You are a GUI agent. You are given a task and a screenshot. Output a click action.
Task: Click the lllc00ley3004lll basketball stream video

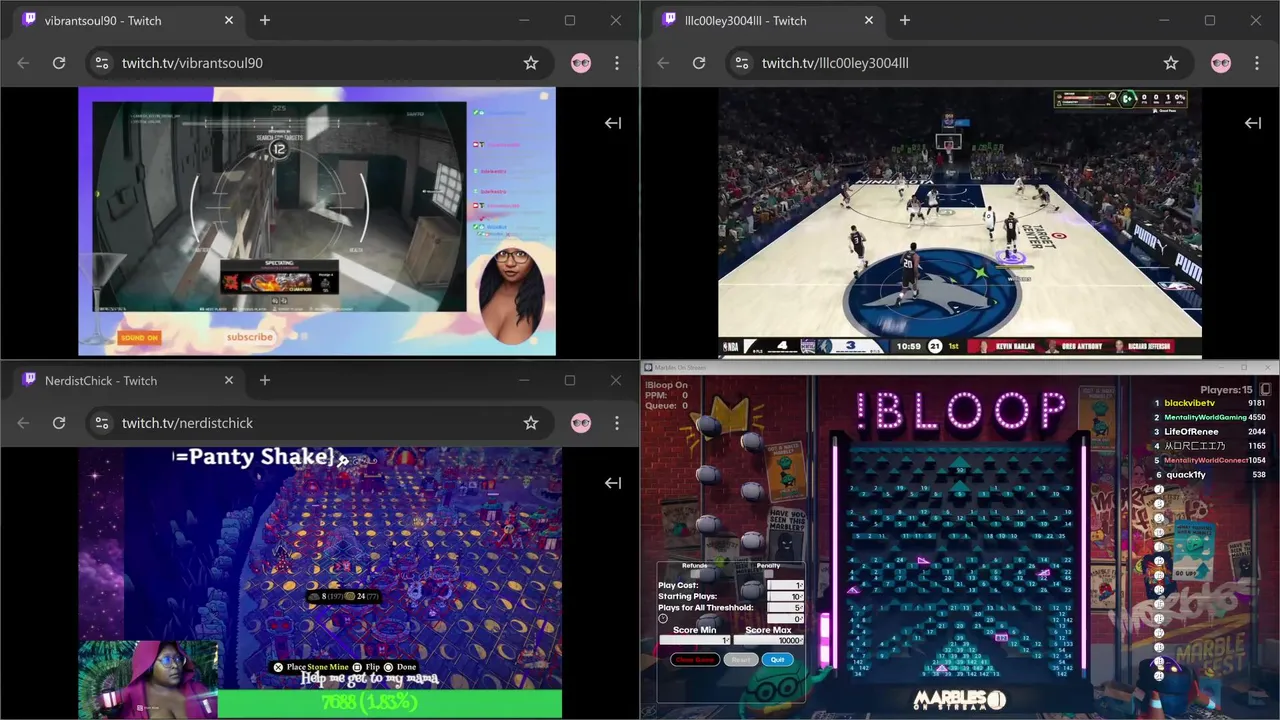point(960,222)
